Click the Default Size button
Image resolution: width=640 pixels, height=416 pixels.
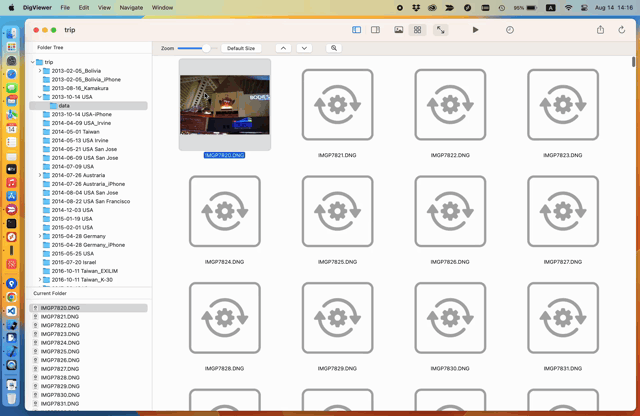coord(241,48)
